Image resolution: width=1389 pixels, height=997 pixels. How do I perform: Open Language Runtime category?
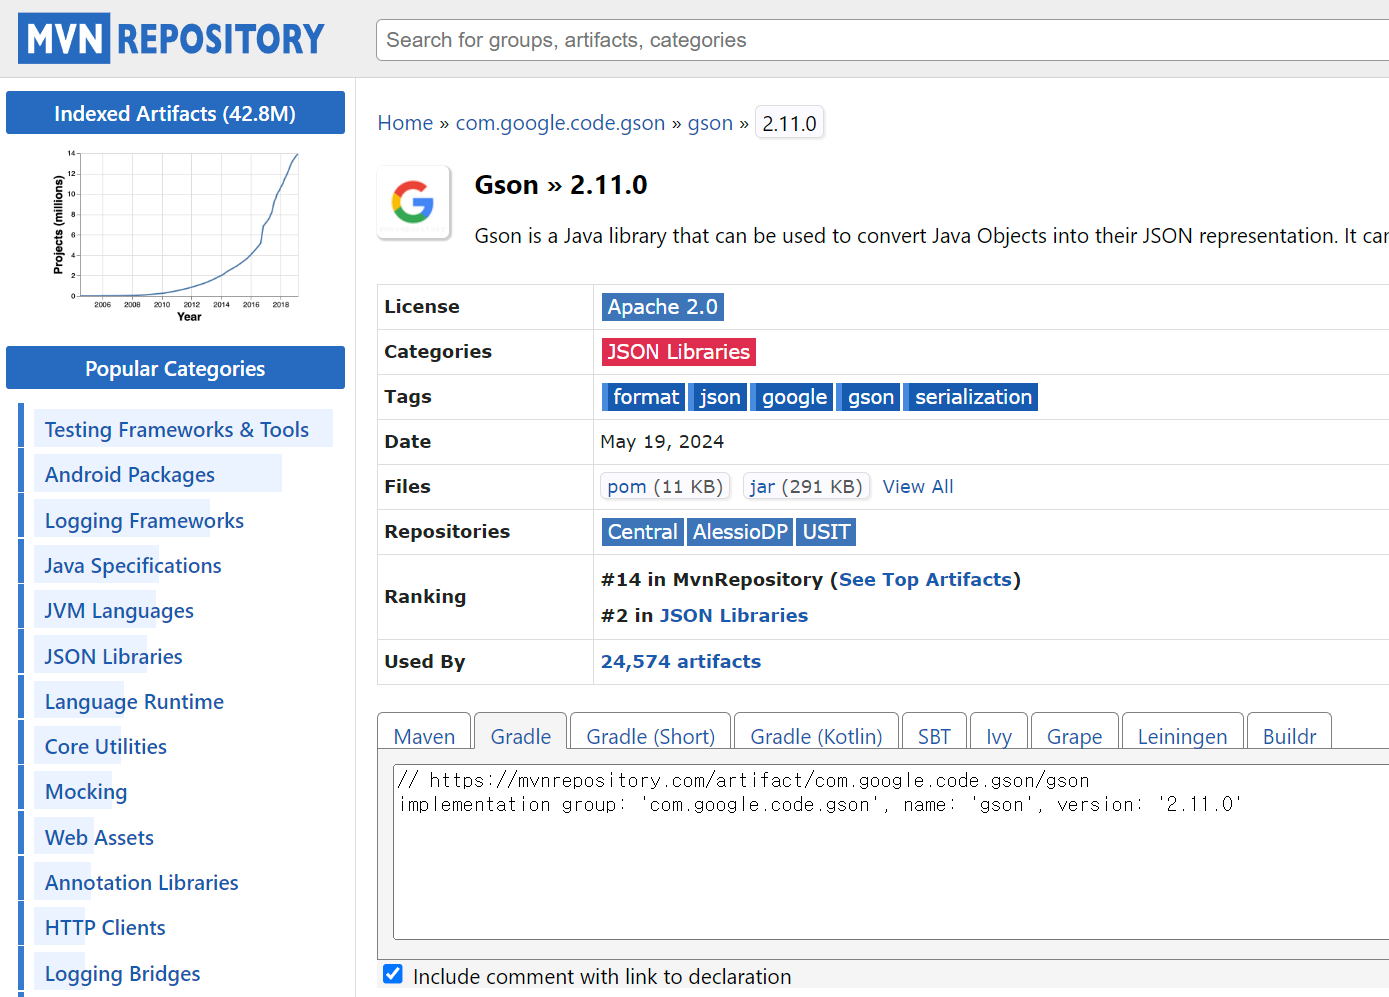pyautogui.click(x=134, y=701)
